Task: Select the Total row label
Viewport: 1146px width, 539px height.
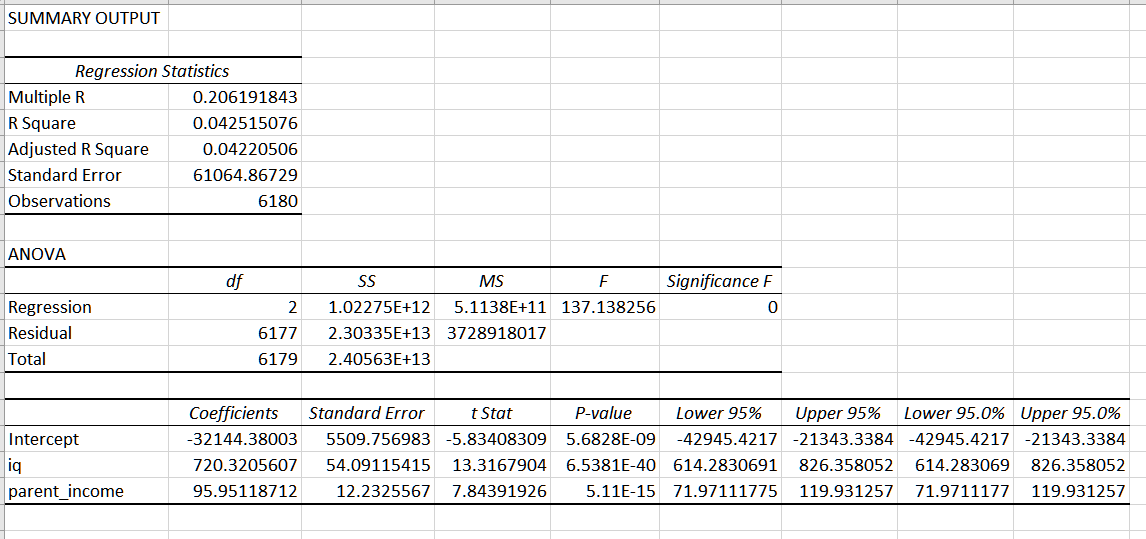Action: point(87,359)
